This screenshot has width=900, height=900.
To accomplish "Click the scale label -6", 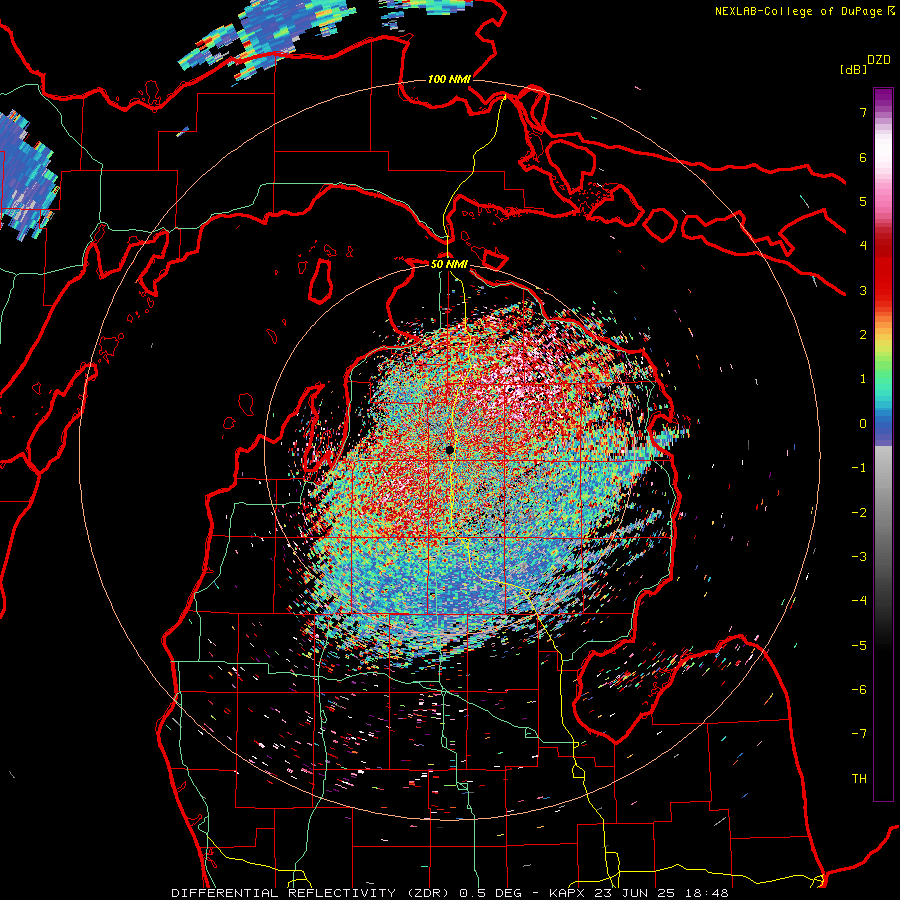I will pyautogui.click(x=859, y=690).
